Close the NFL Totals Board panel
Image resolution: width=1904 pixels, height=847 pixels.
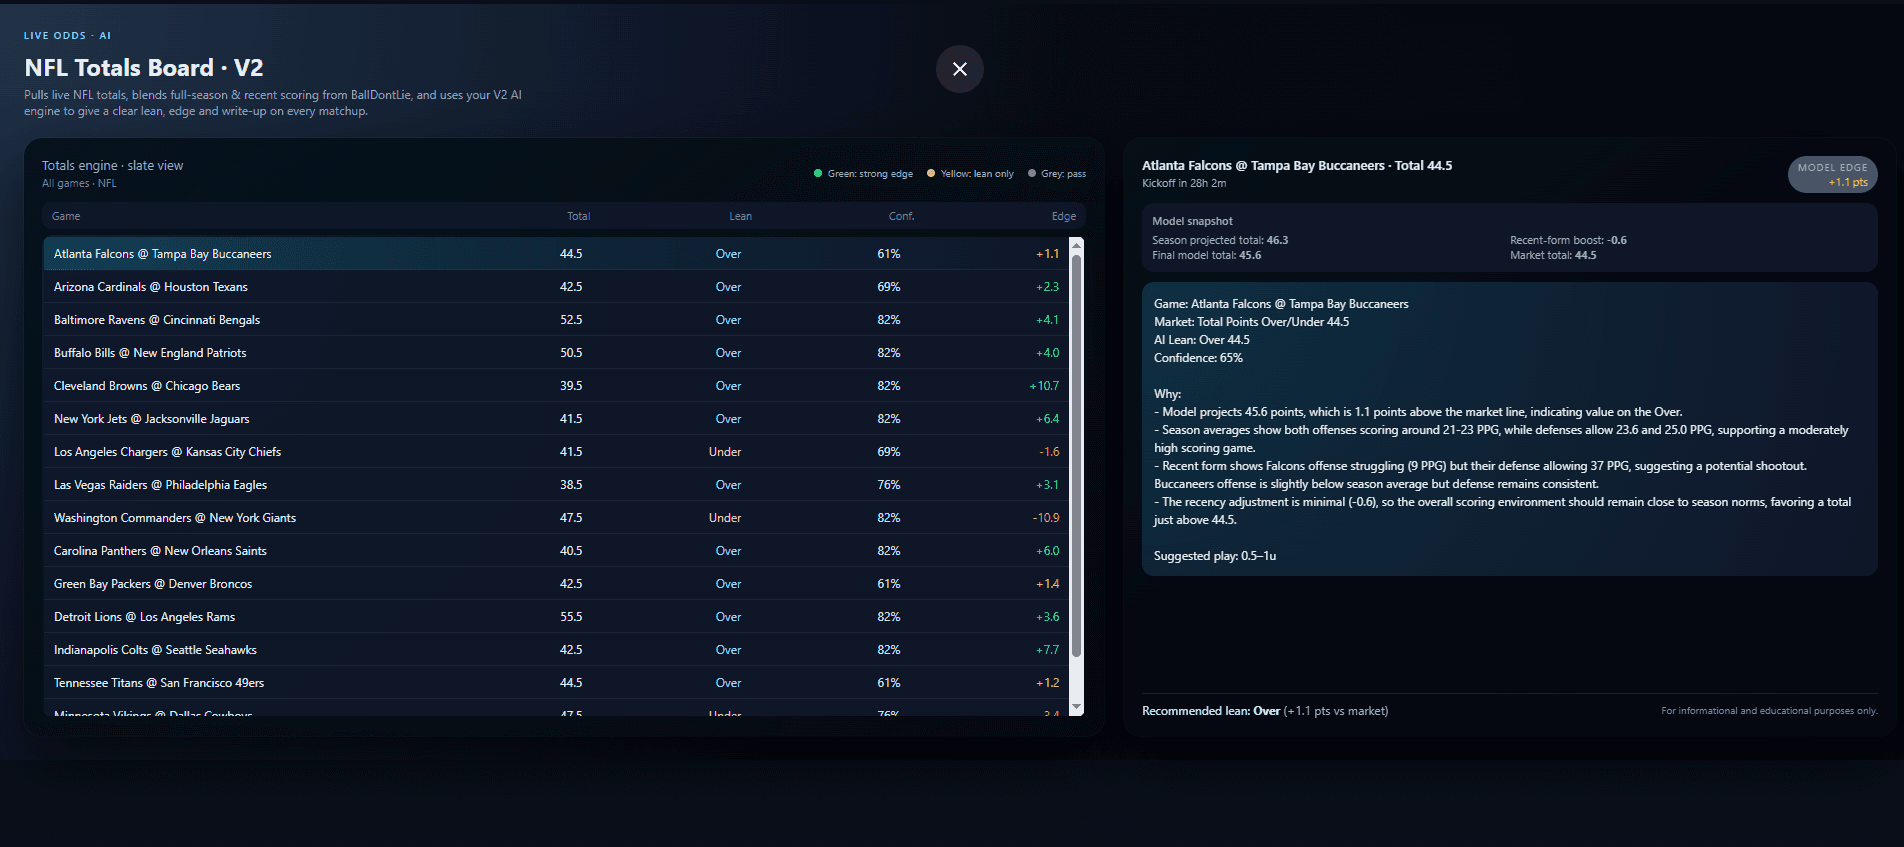[x=959, y=69]
